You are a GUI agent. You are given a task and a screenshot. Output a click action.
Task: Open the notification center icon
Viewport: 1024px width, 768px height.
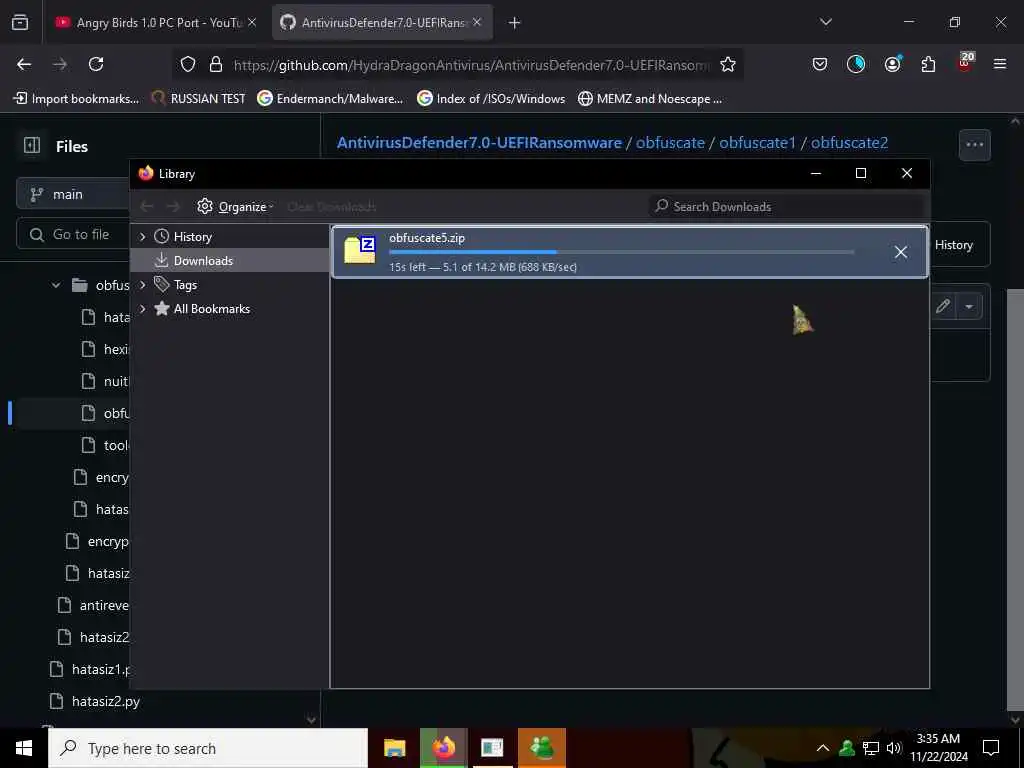[x=991, y=748]
